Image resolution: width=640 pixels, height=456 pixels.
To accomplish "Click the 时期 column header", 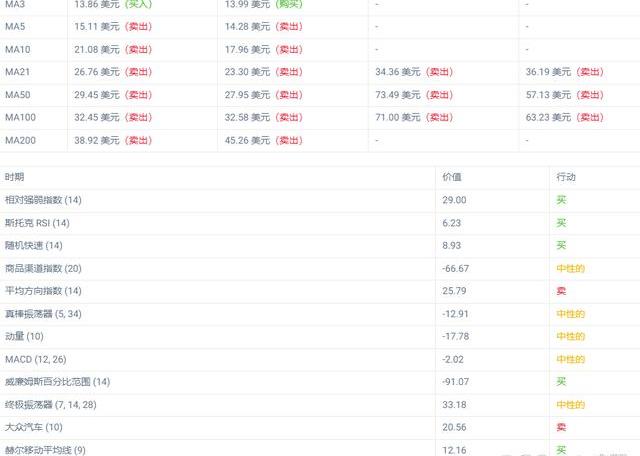I will pyautogui.click(x=15, y=177).
